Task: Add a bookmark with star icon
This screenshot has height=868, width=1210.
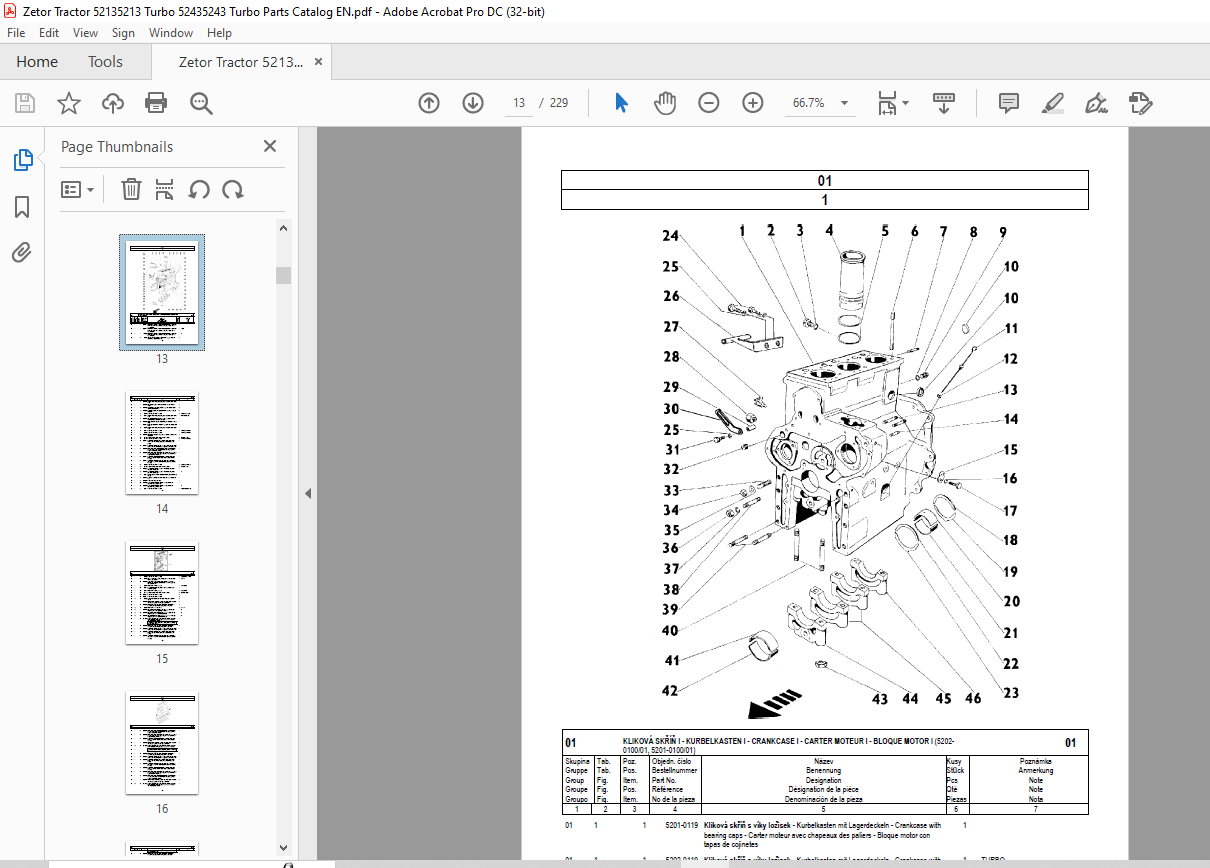Action: pyautogui.click(x=69, y=103)
